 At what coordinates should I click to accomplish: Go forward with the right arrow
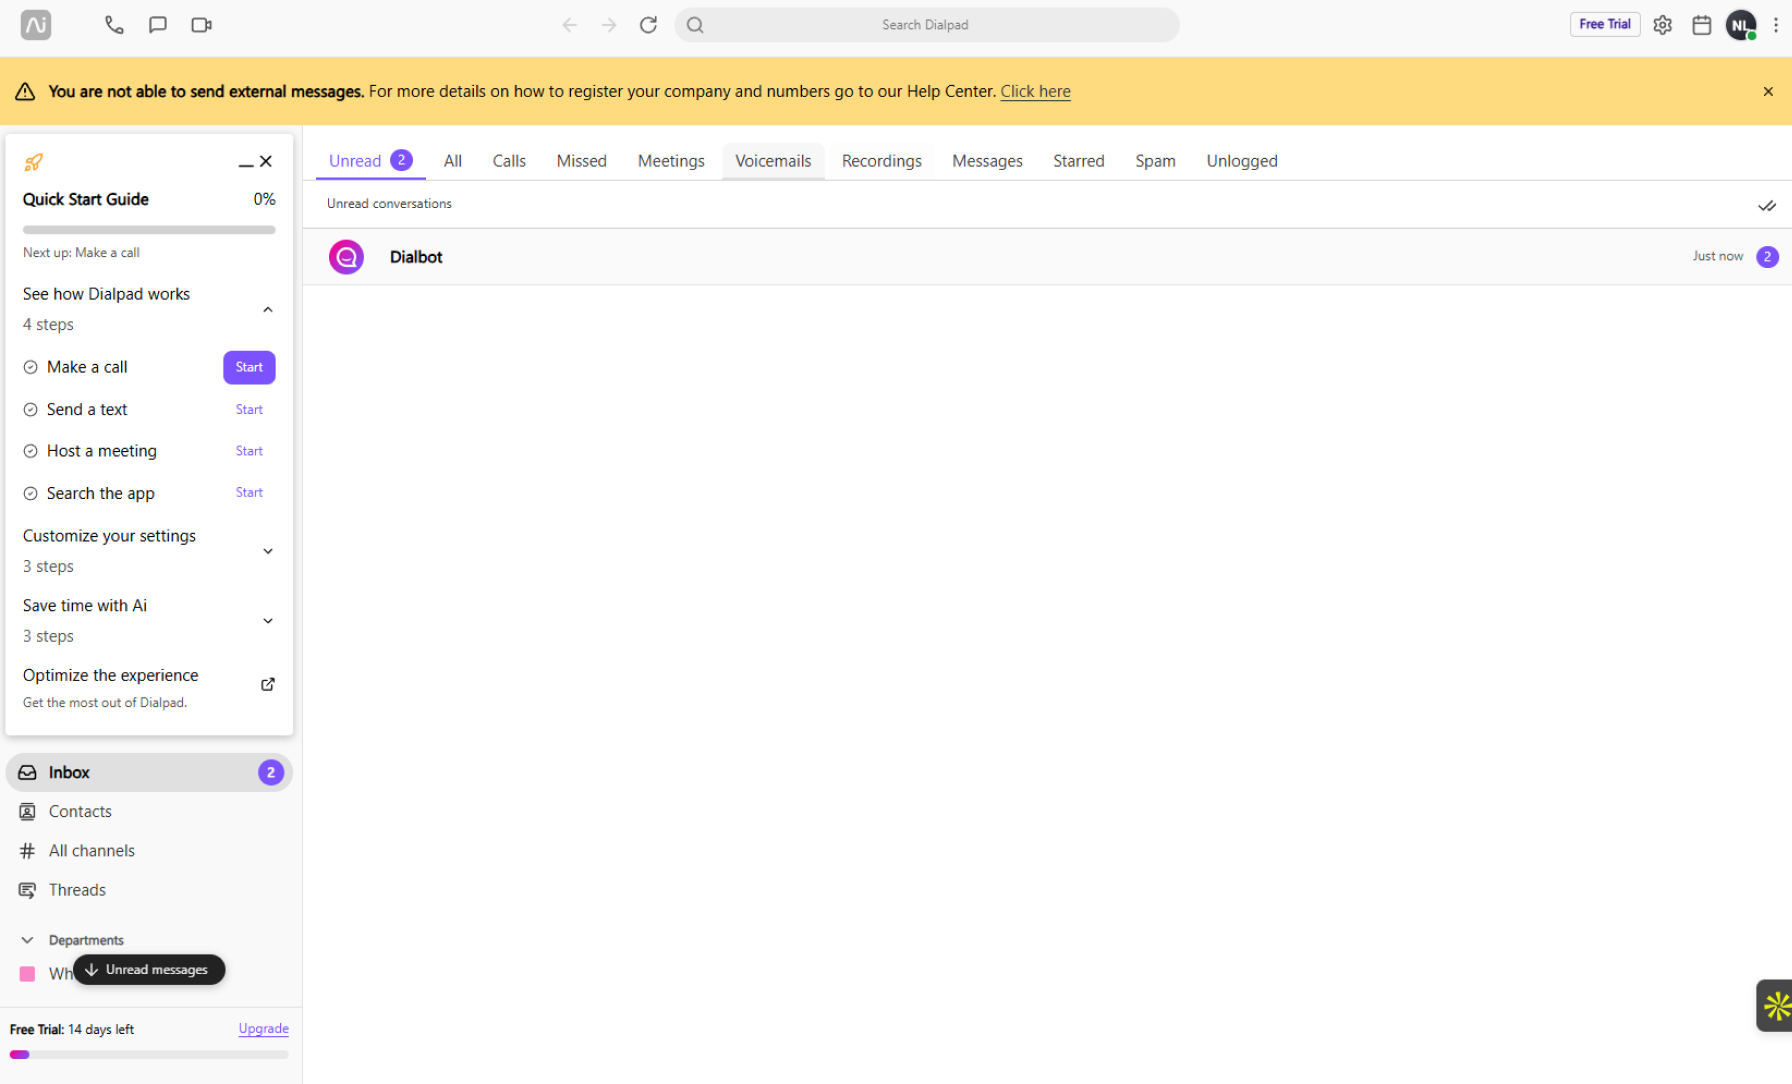pos(609,25)
